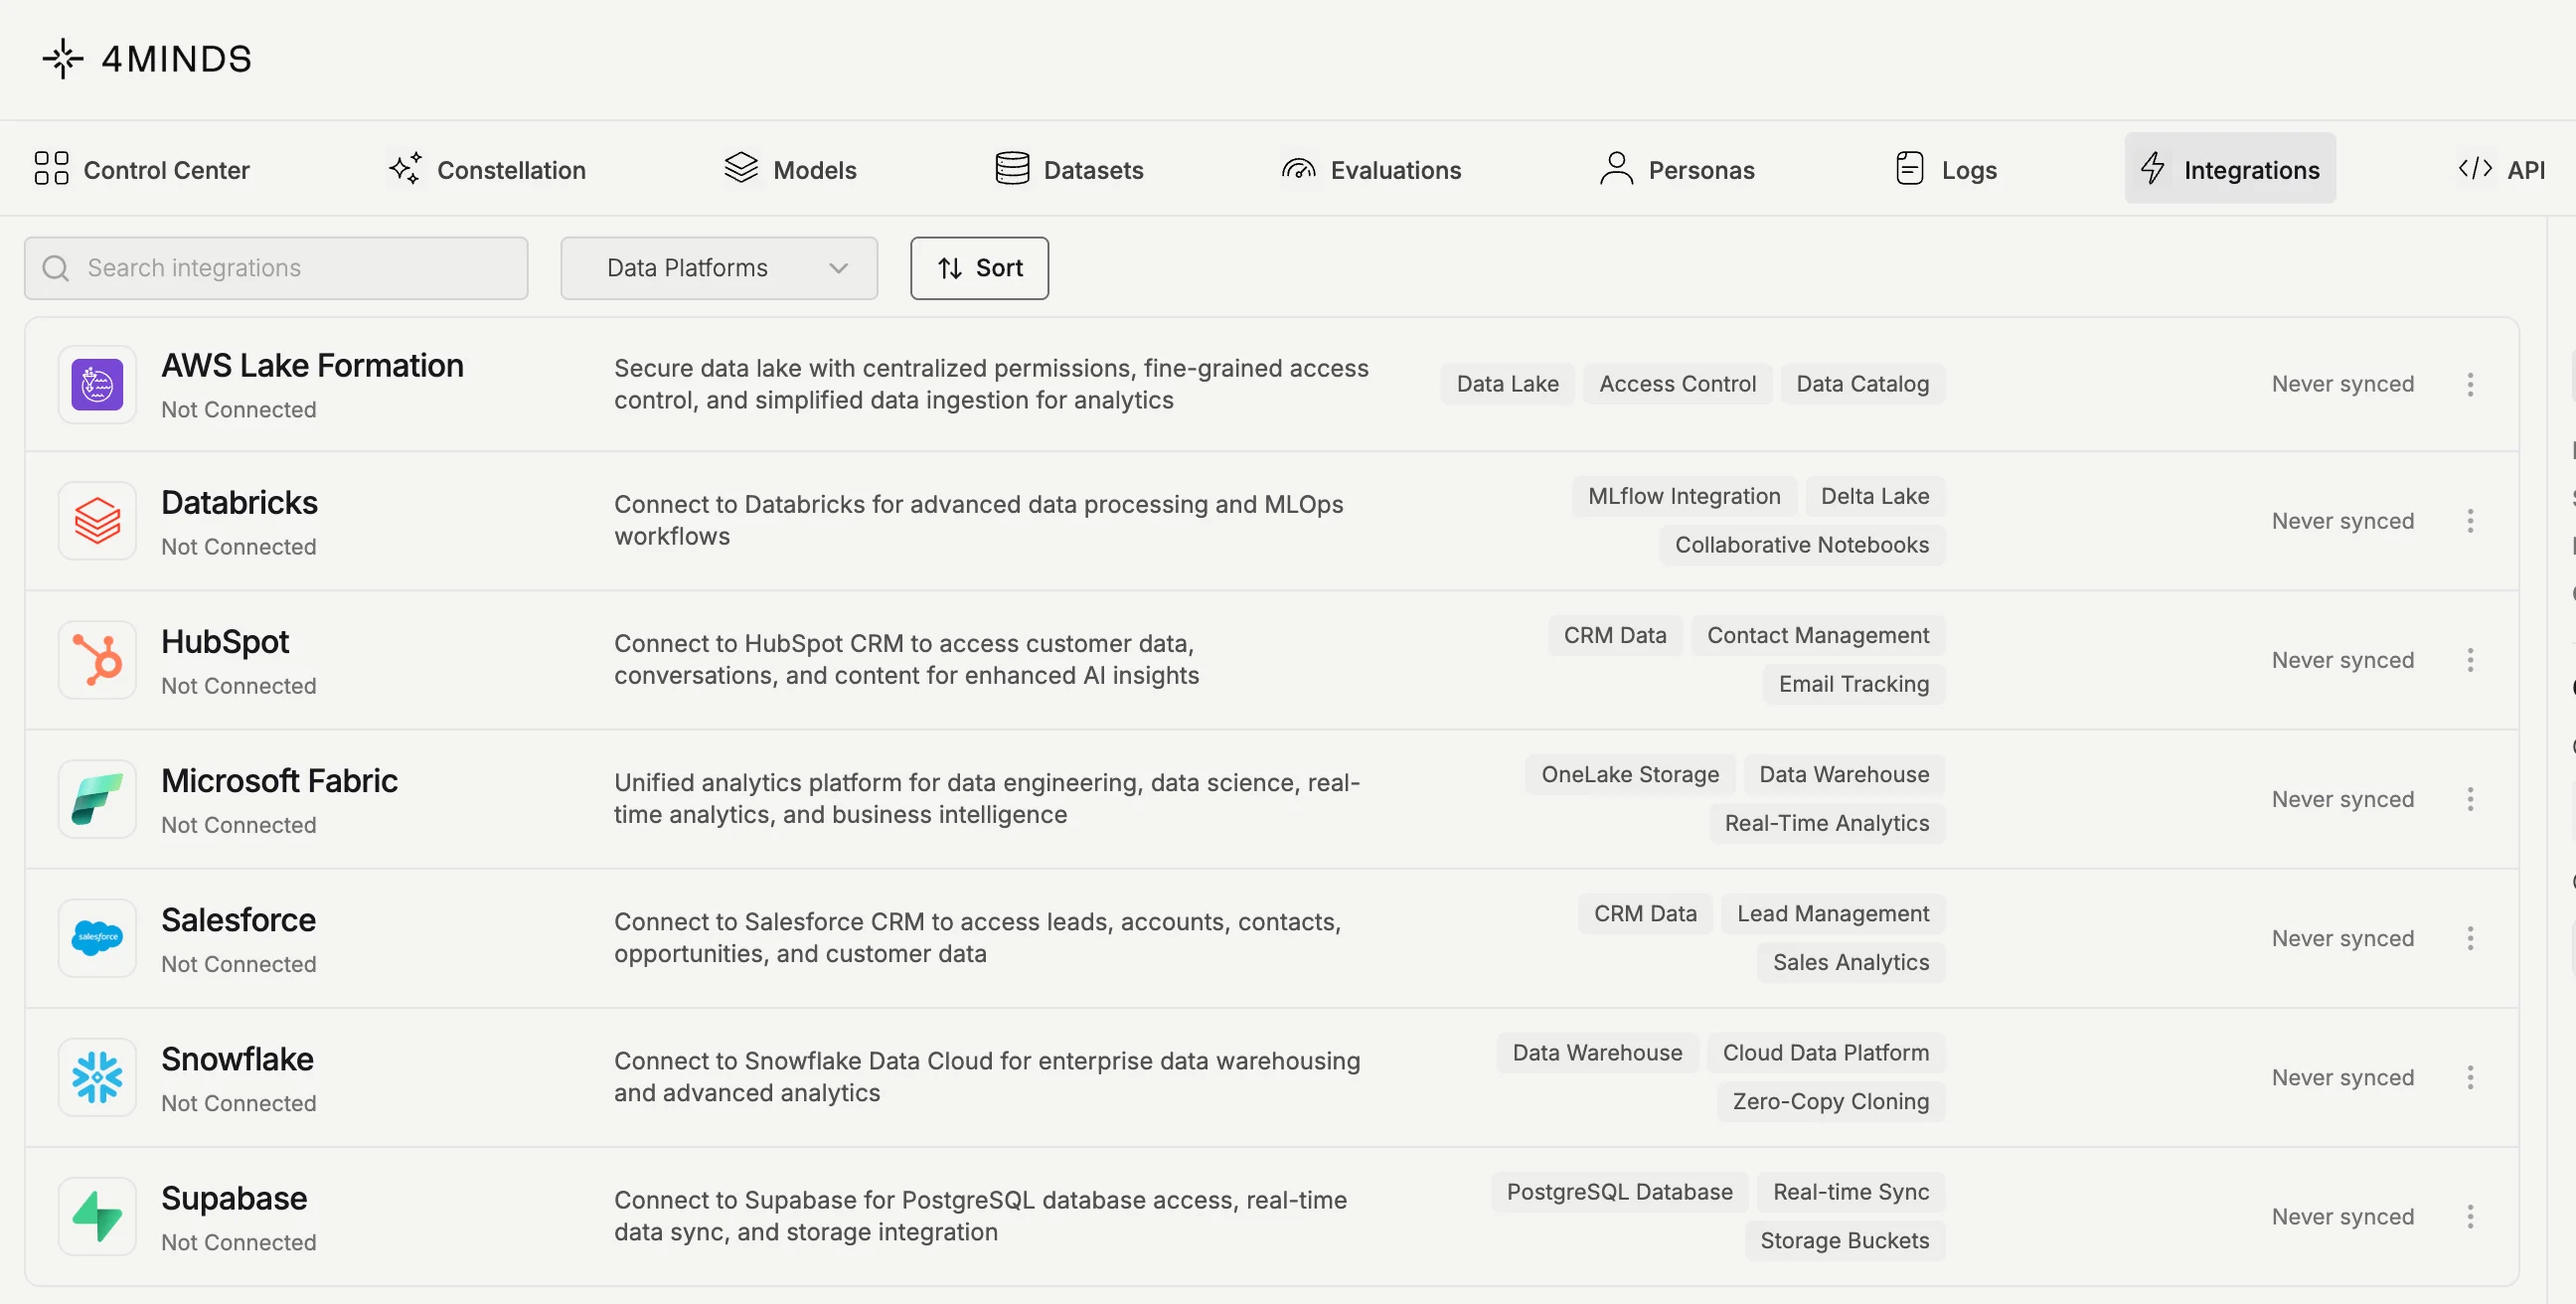Open more options for AWS Lake Formation

tap(2470, 384)
